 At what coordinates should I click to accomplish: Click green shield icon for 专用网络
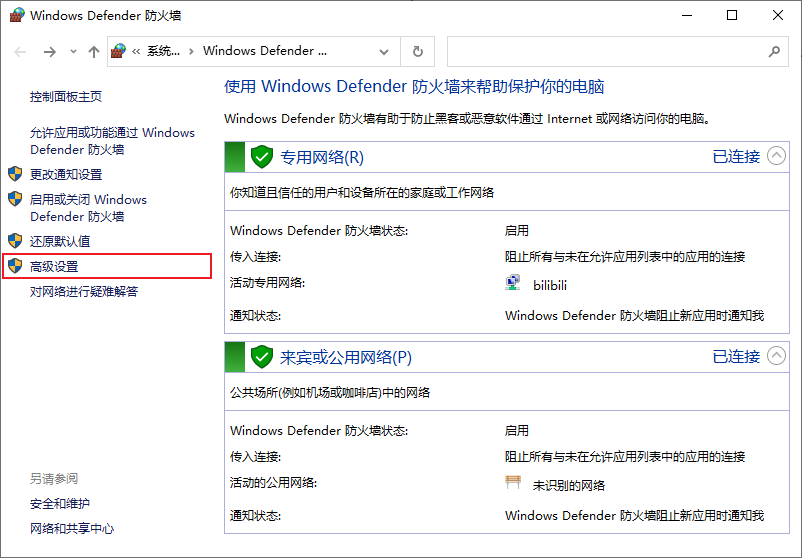pos(262,157)
